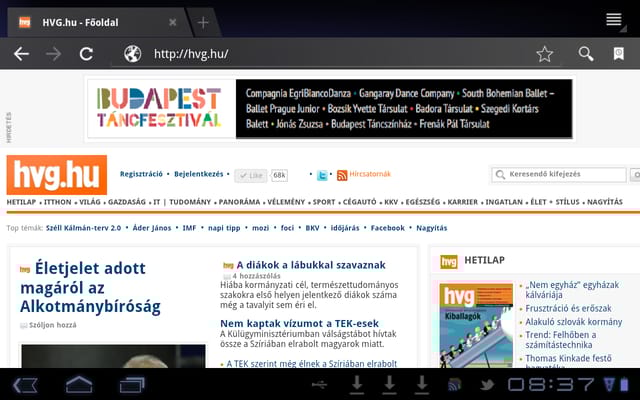
Task: Open the bookmarks list icon
Action: pyautogui.click(x=619, y=54)
